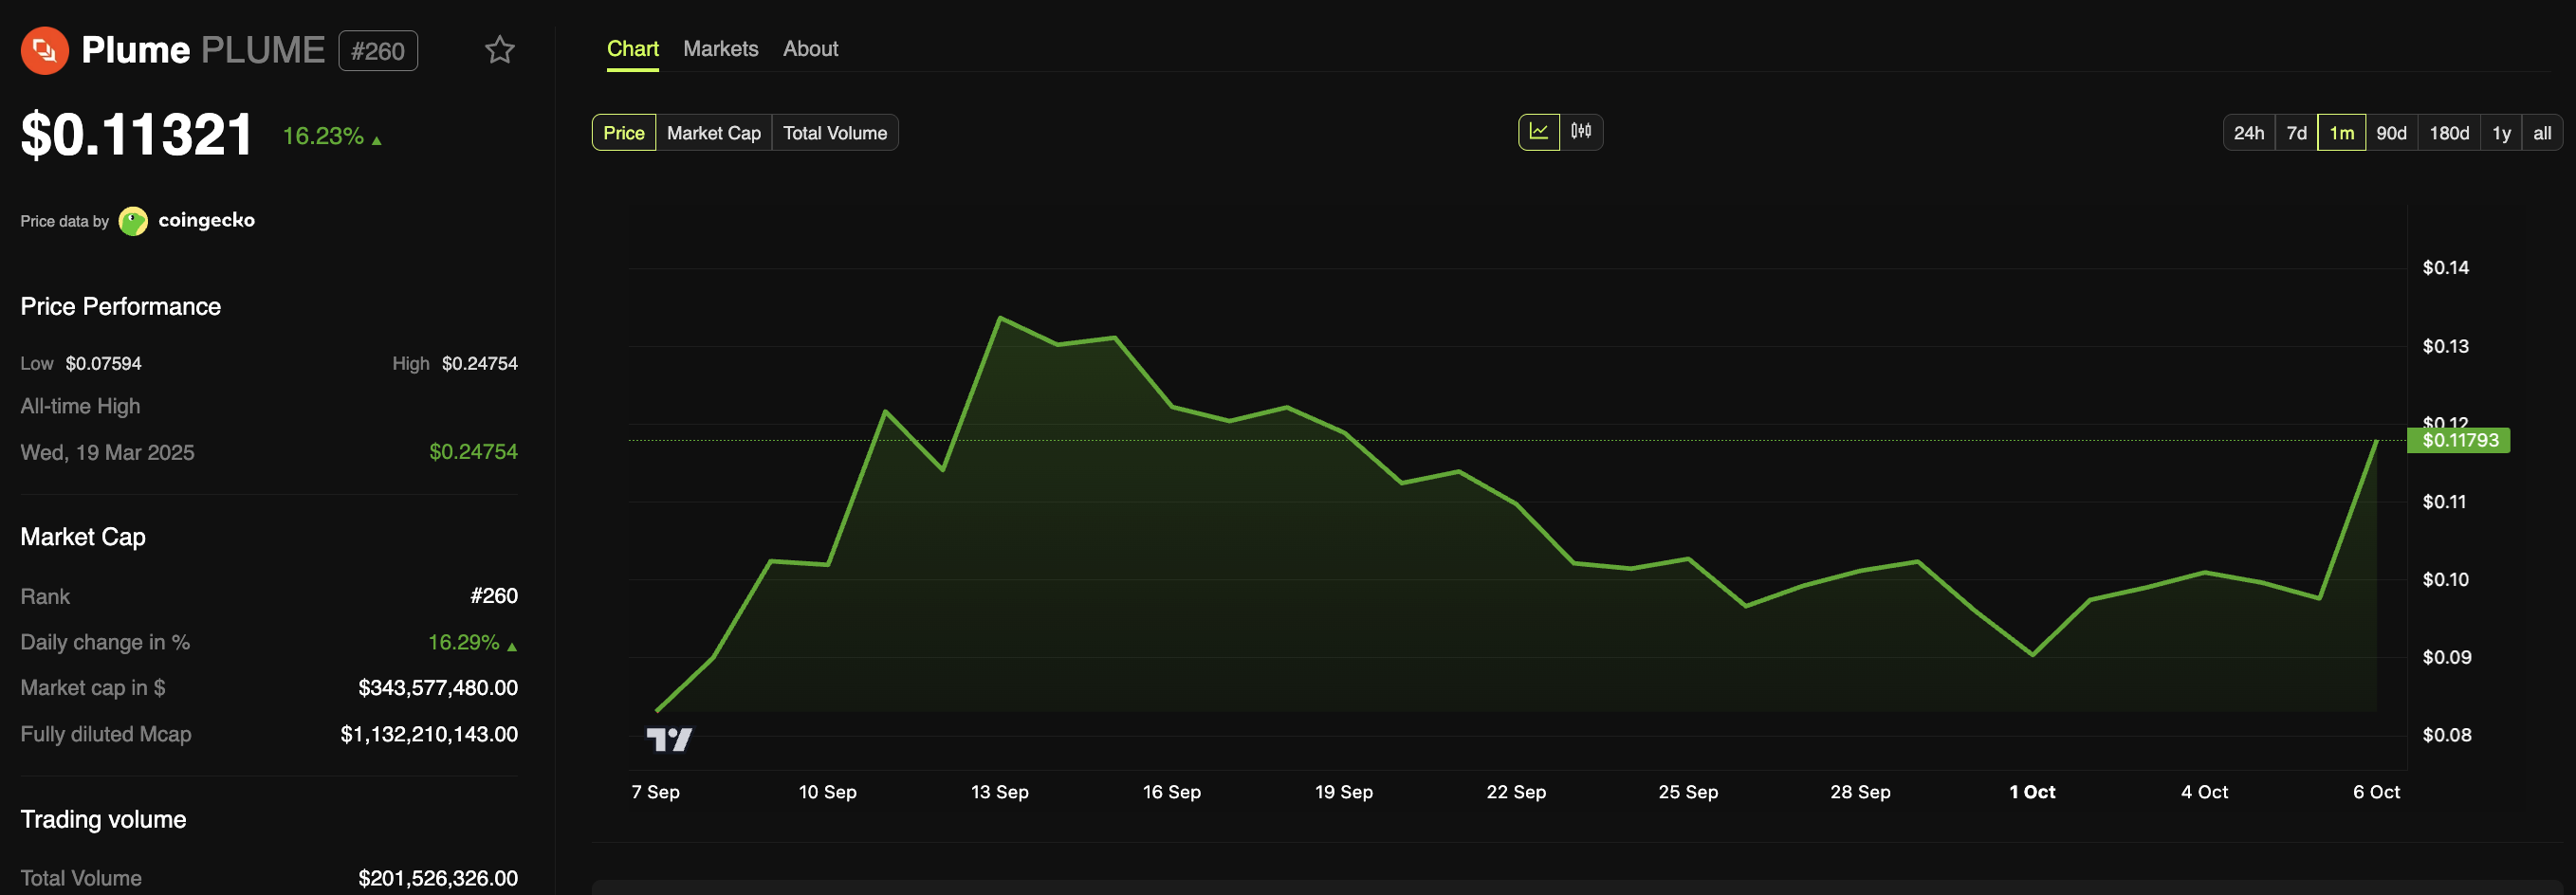Open the Chart tab
Screen dimensions: 2576x895
pyautogui.click(x=632, y=48)
